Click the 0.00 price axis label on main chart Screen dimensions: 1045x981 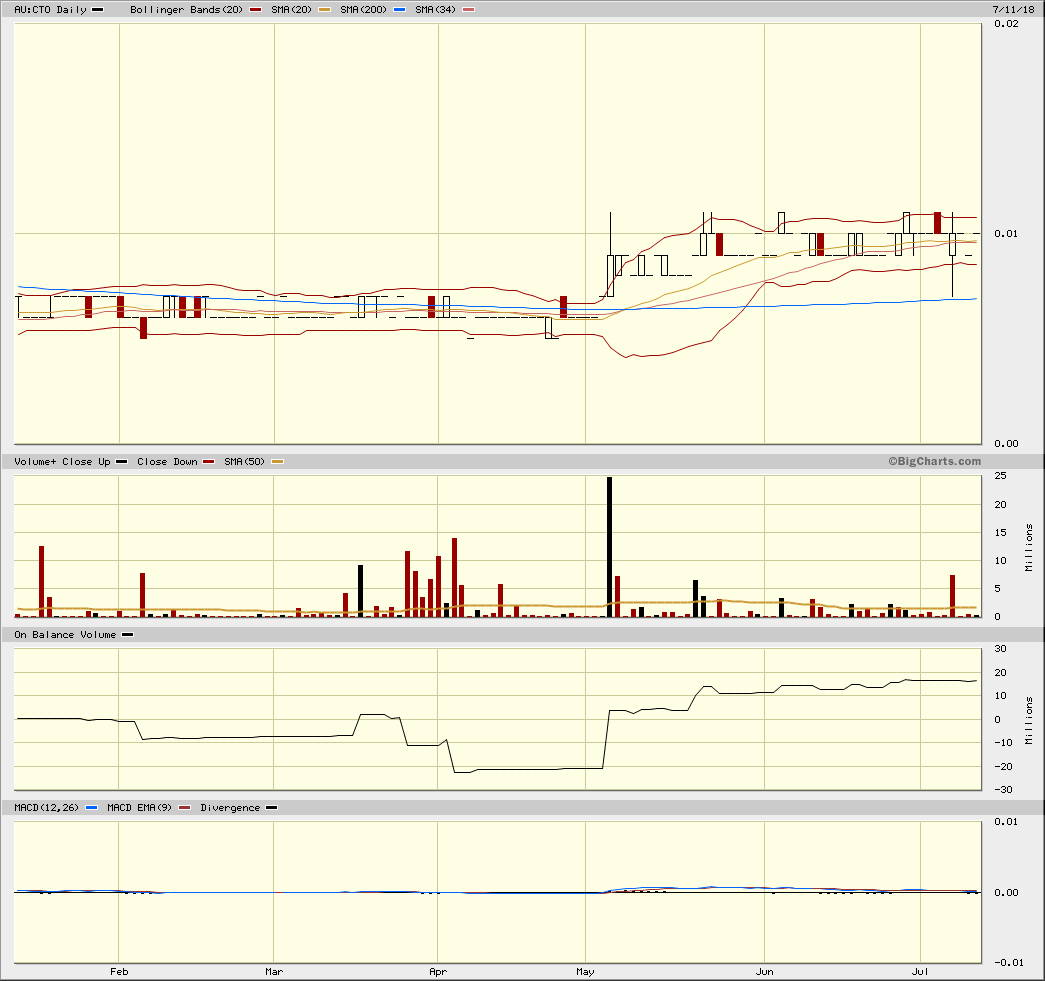[1006, 444]
